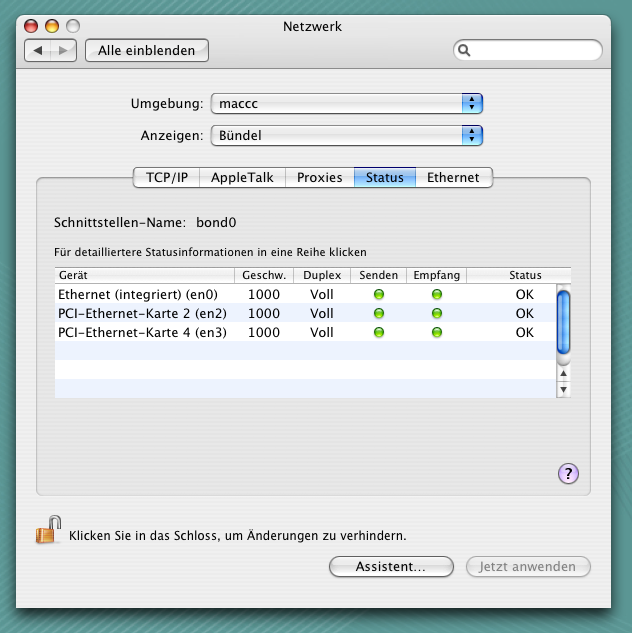
Task: Minimize the Netzwerk window with yellow button
Action: 52,26
